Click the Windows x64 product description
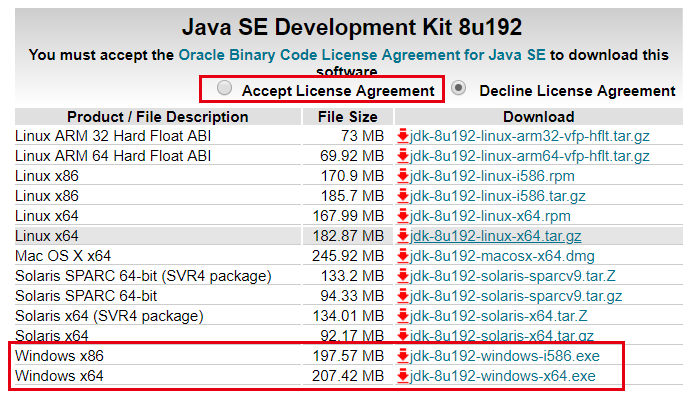Image resolution: width=693 pixels, height=404 pixels. pyautogui.click(x=59, y=376)
